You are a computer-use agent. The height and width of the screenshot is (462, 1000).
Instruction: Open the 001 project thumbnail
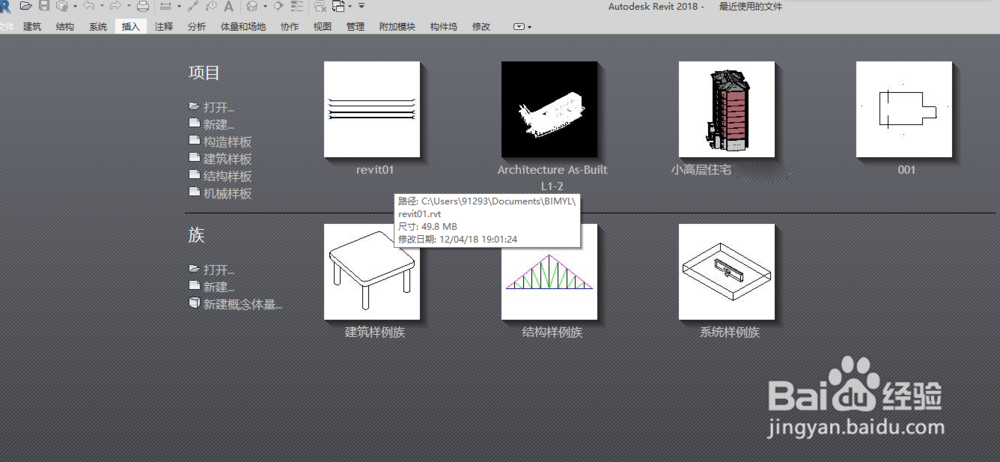coord(904,109)
